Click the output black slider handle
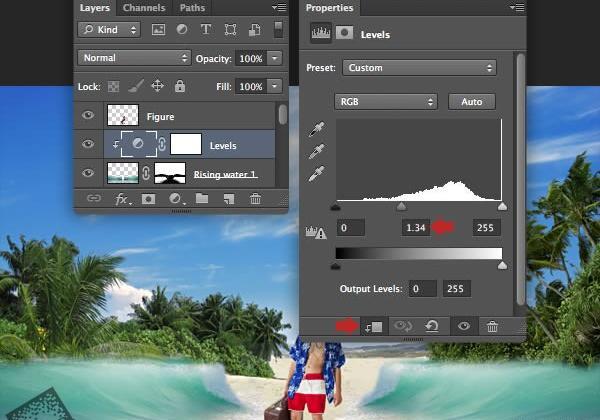Screen dimensions: 600x420 coord(335,265)
